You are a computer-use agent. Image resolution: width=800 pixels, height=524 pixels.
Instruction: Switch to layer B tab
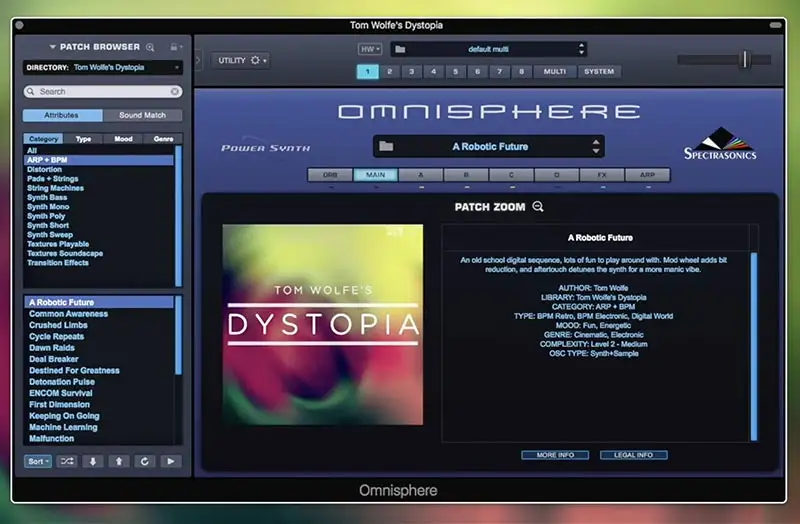pyautogui.click(x=466, y=175)
